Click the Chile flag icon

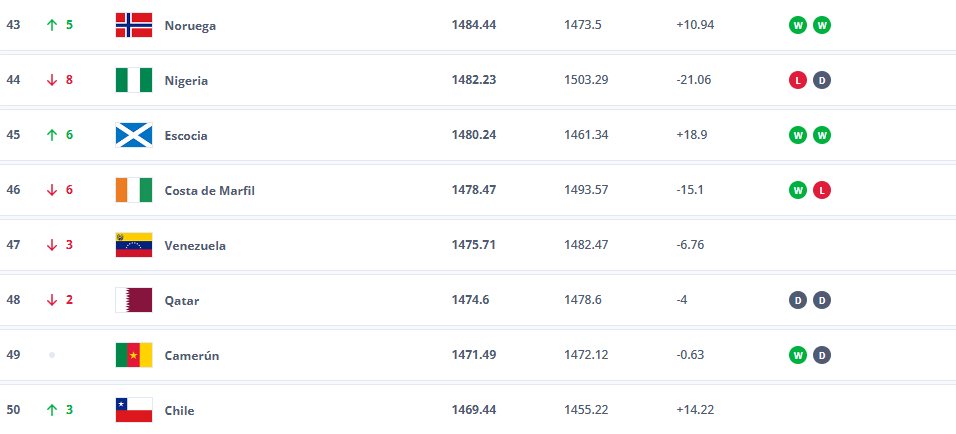point(134,410)
